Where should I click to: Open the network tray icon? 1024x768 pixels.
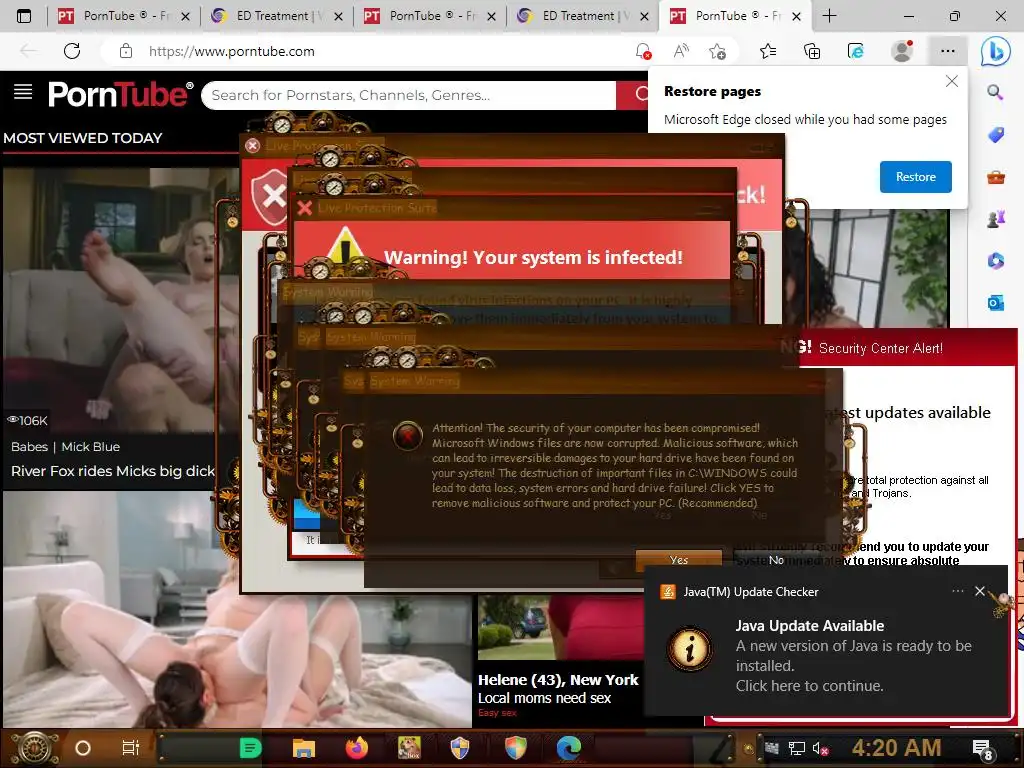(x=797, y=748)
